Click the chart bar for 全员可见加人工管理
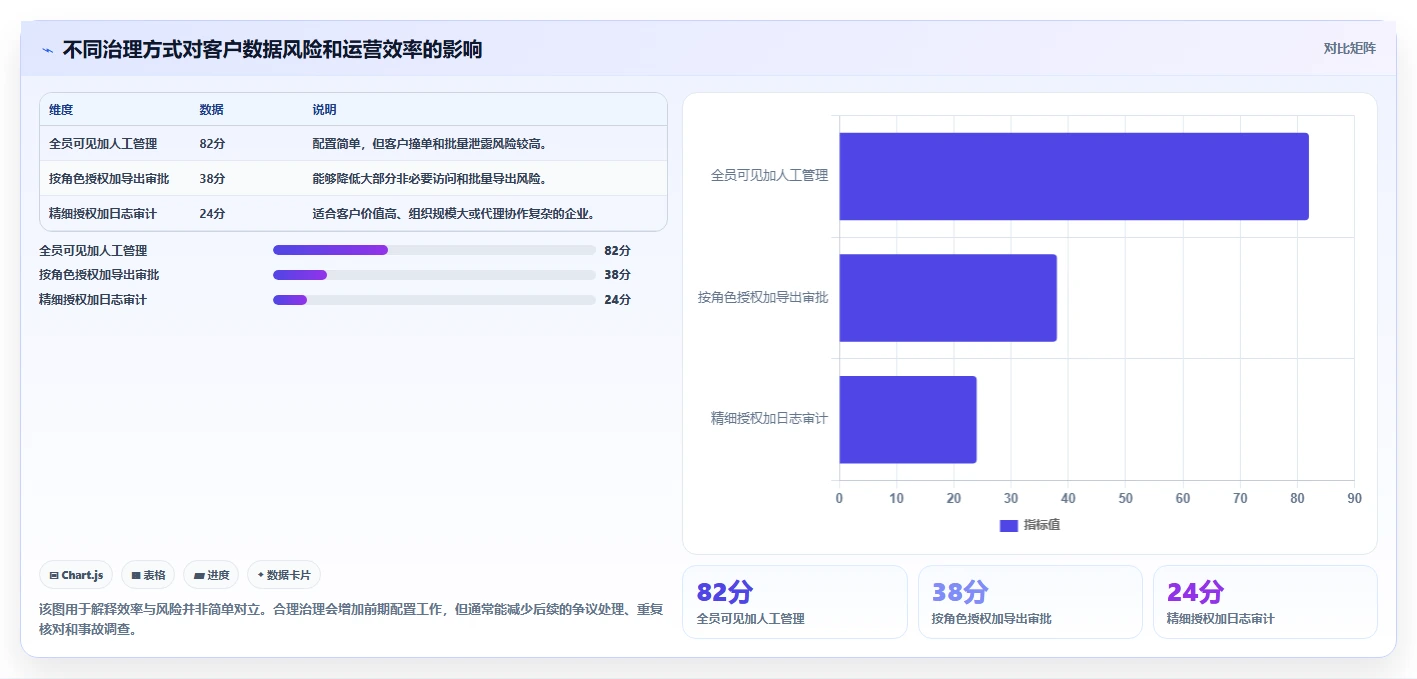Image resolution: width=1417 pixels, height=679 pixels. click(1073, 176)
